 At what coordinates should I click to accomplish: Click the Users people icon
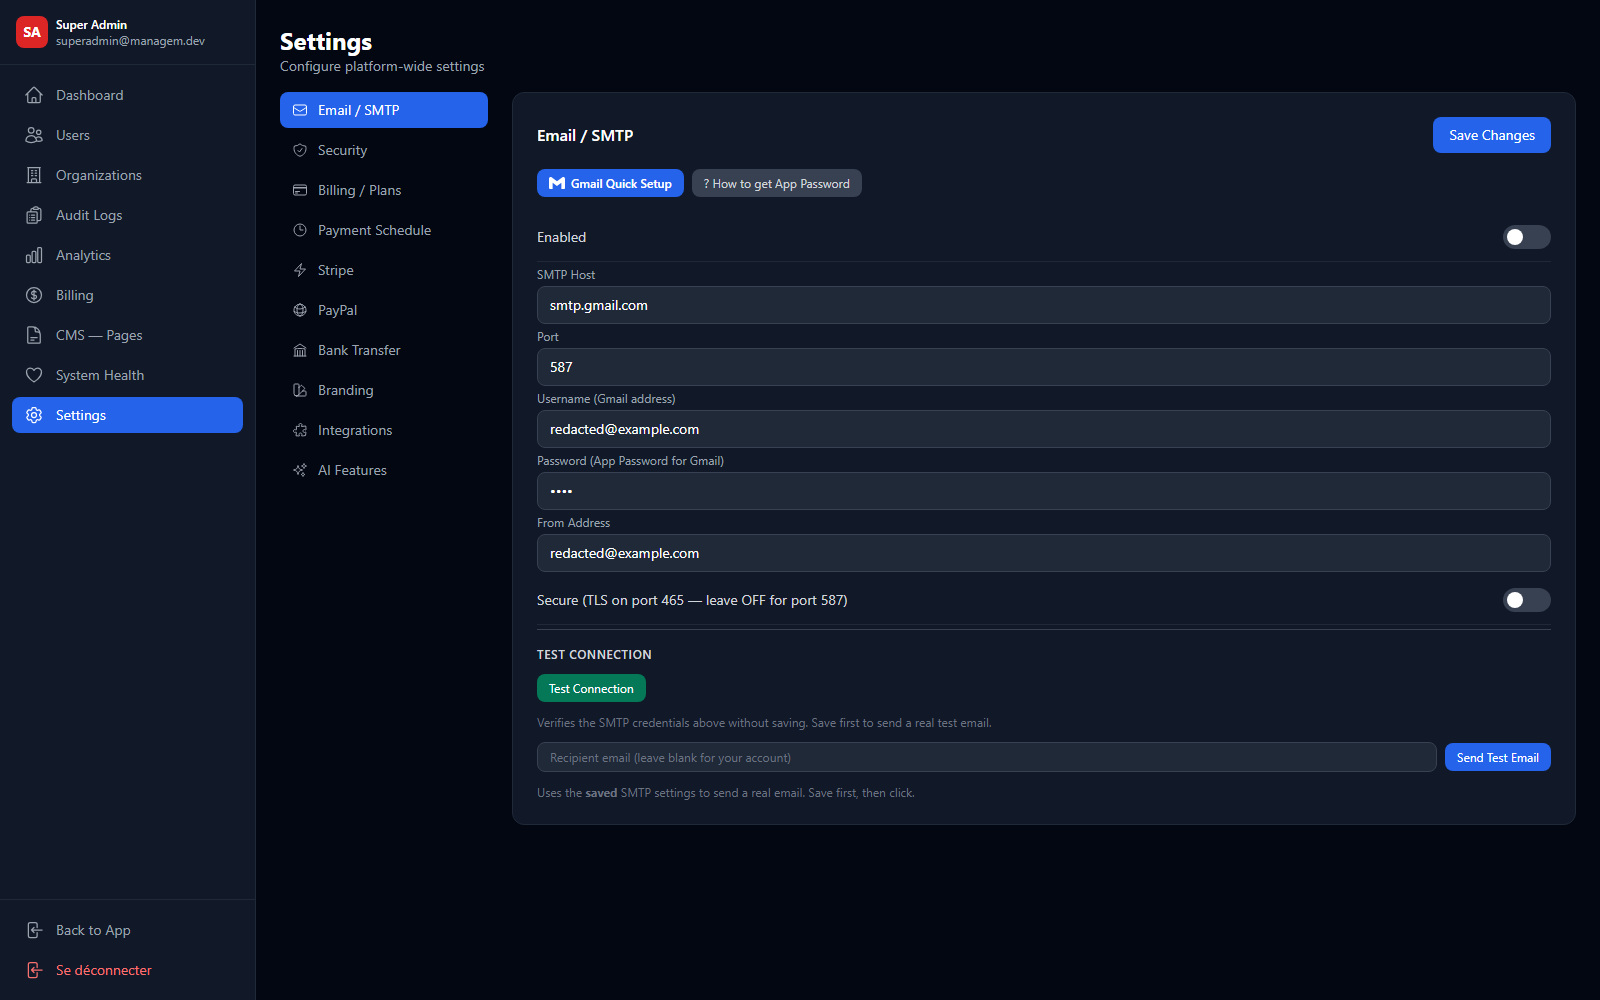tap(34, 135)
